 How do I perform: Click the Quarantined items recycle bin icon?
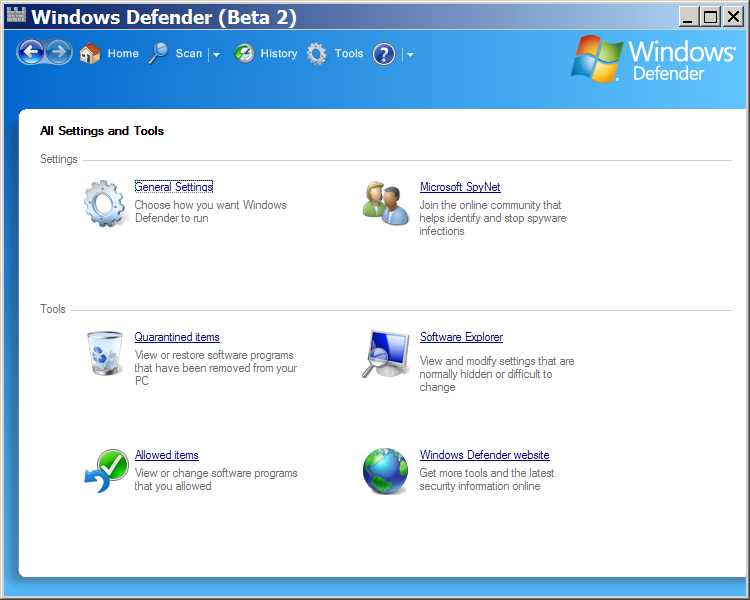pyautogui.click(x=105, y=353)
